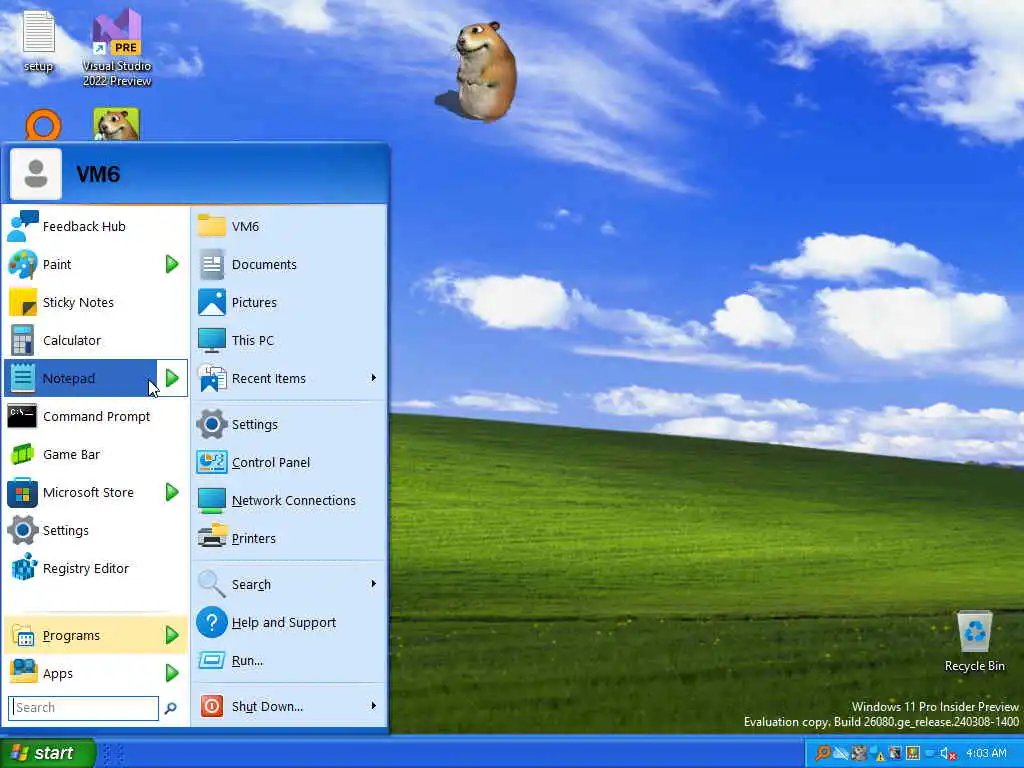The height and width of the screenshot is (768, 1024).
Task: Open Notepad in start menu
Action: point(80,378)
